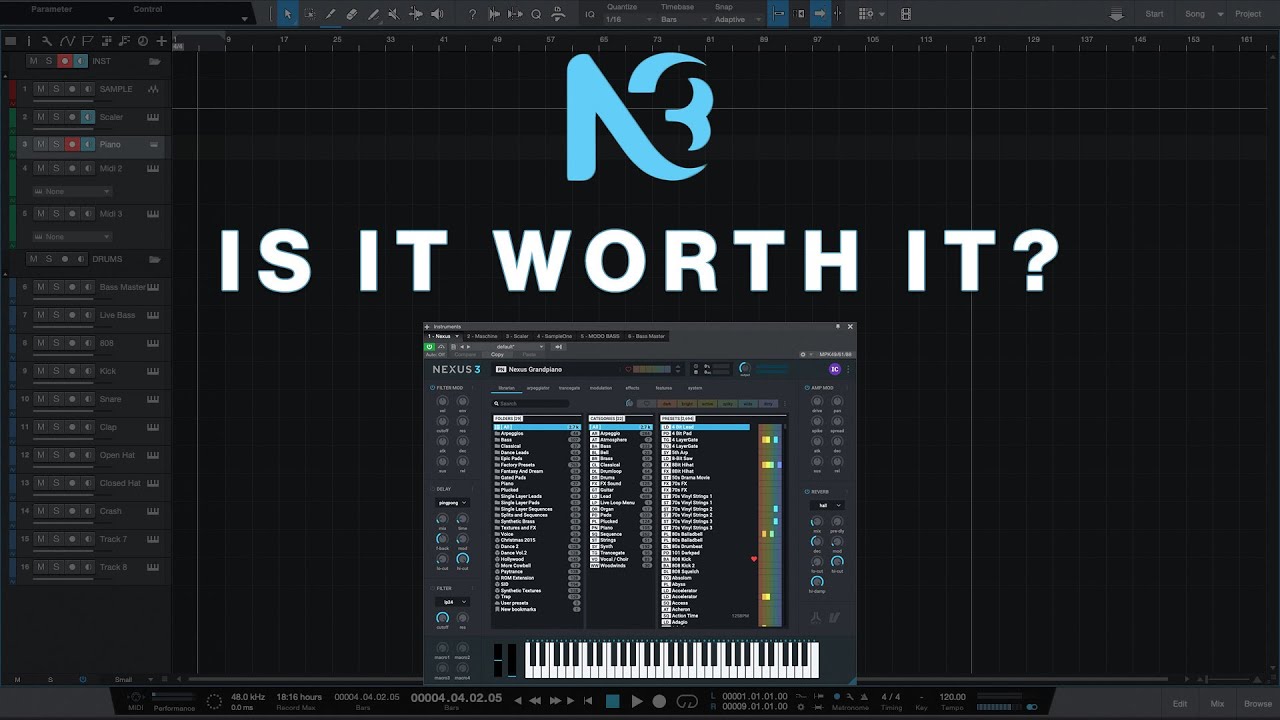Viewport: 1280px width, 720px height.
Task: Open the Quantize 1/16 dropdown
Action: 627,19
